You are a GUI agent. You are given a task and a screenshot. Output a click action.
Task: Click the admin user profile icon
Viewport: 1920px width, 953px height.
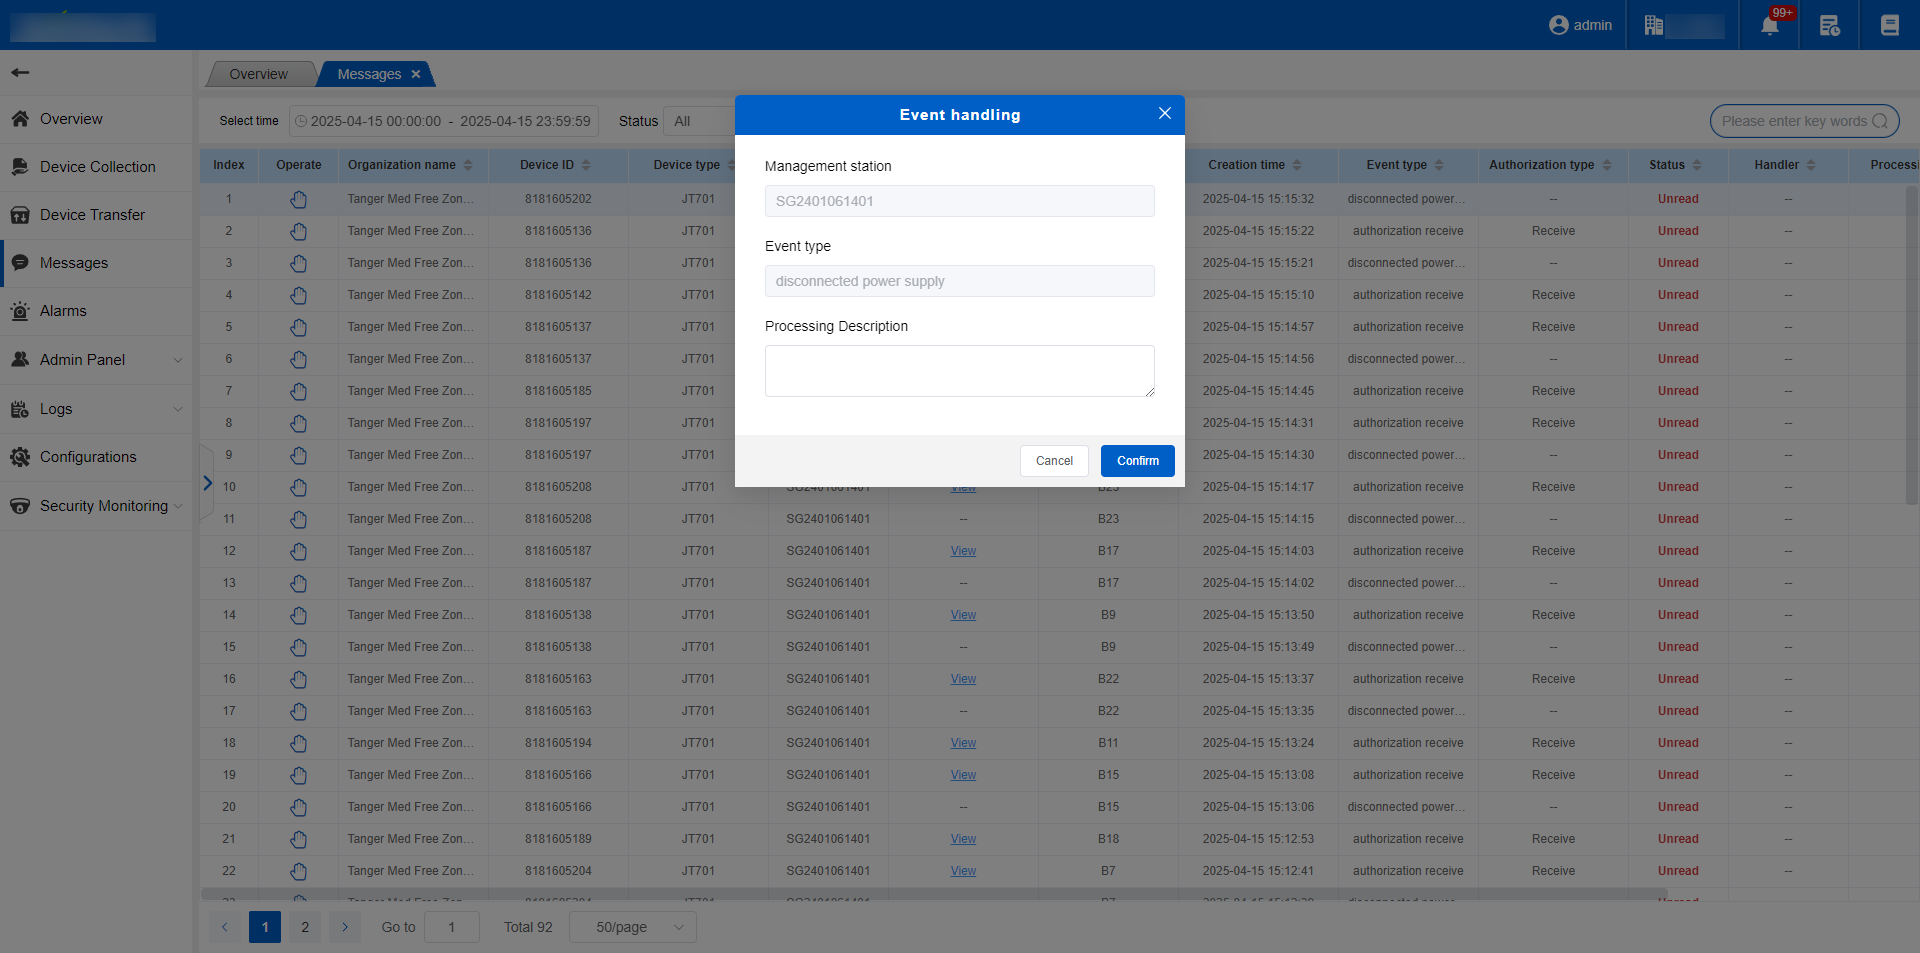coord(1558,25)
